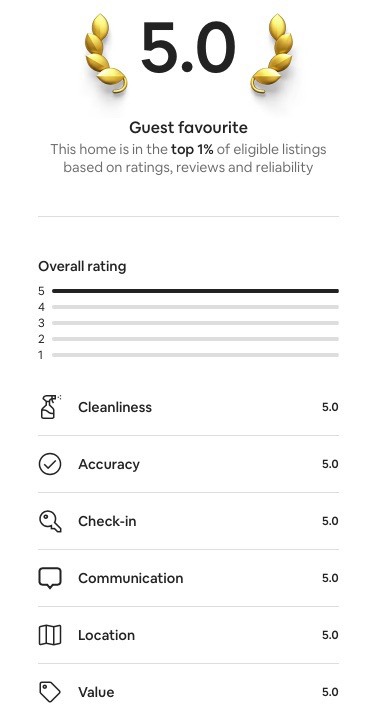This screenshot has width=374, height=728.
Task: Click the Value price tag icon
Action: click(50, 692)
